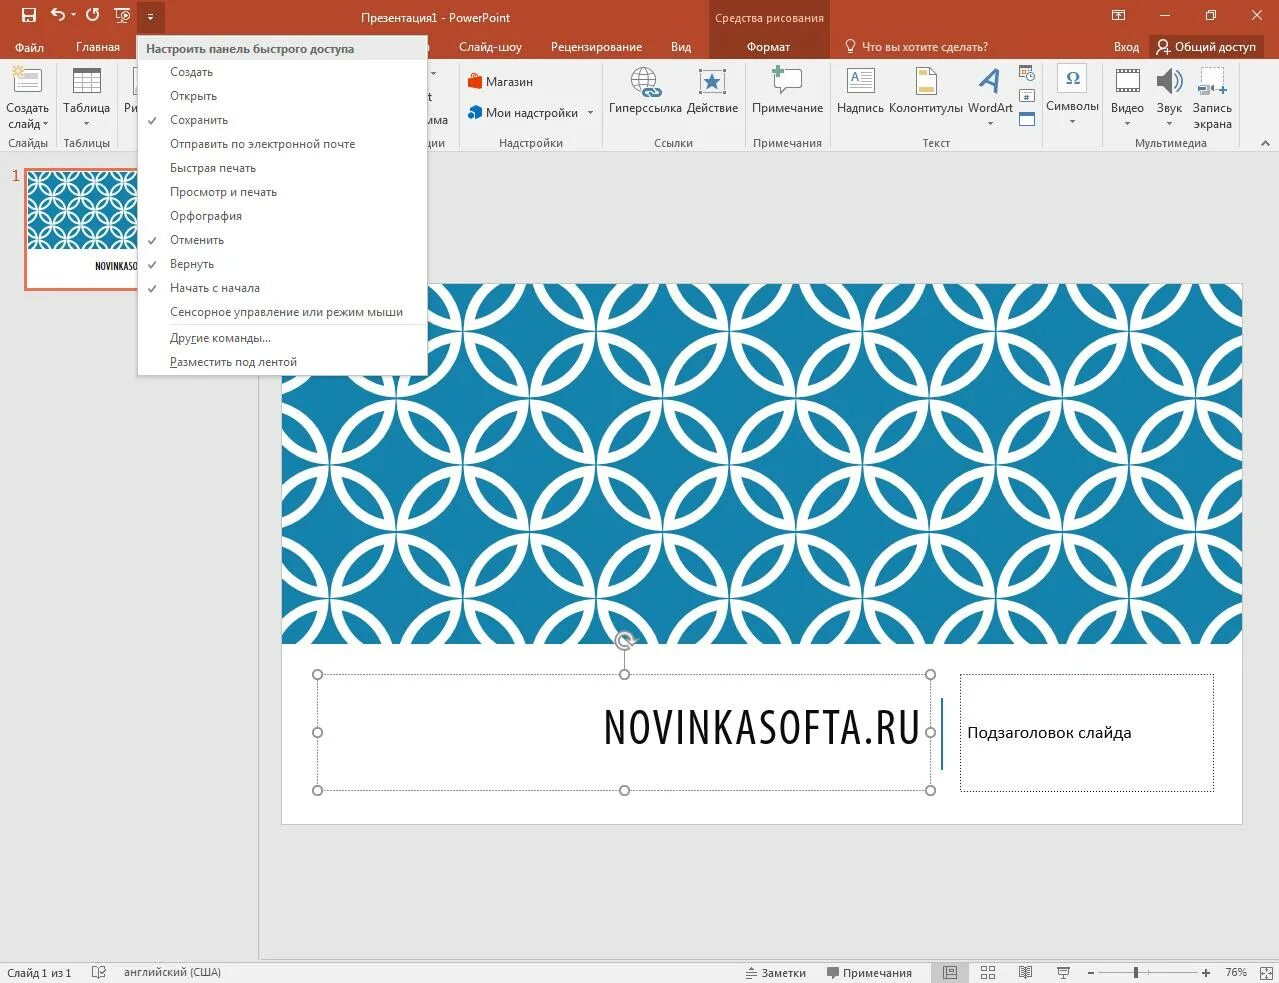Viewport: 1279px width, 983px height.
Task: Uncheck Отменить in the quick access list
Action: 197,239
